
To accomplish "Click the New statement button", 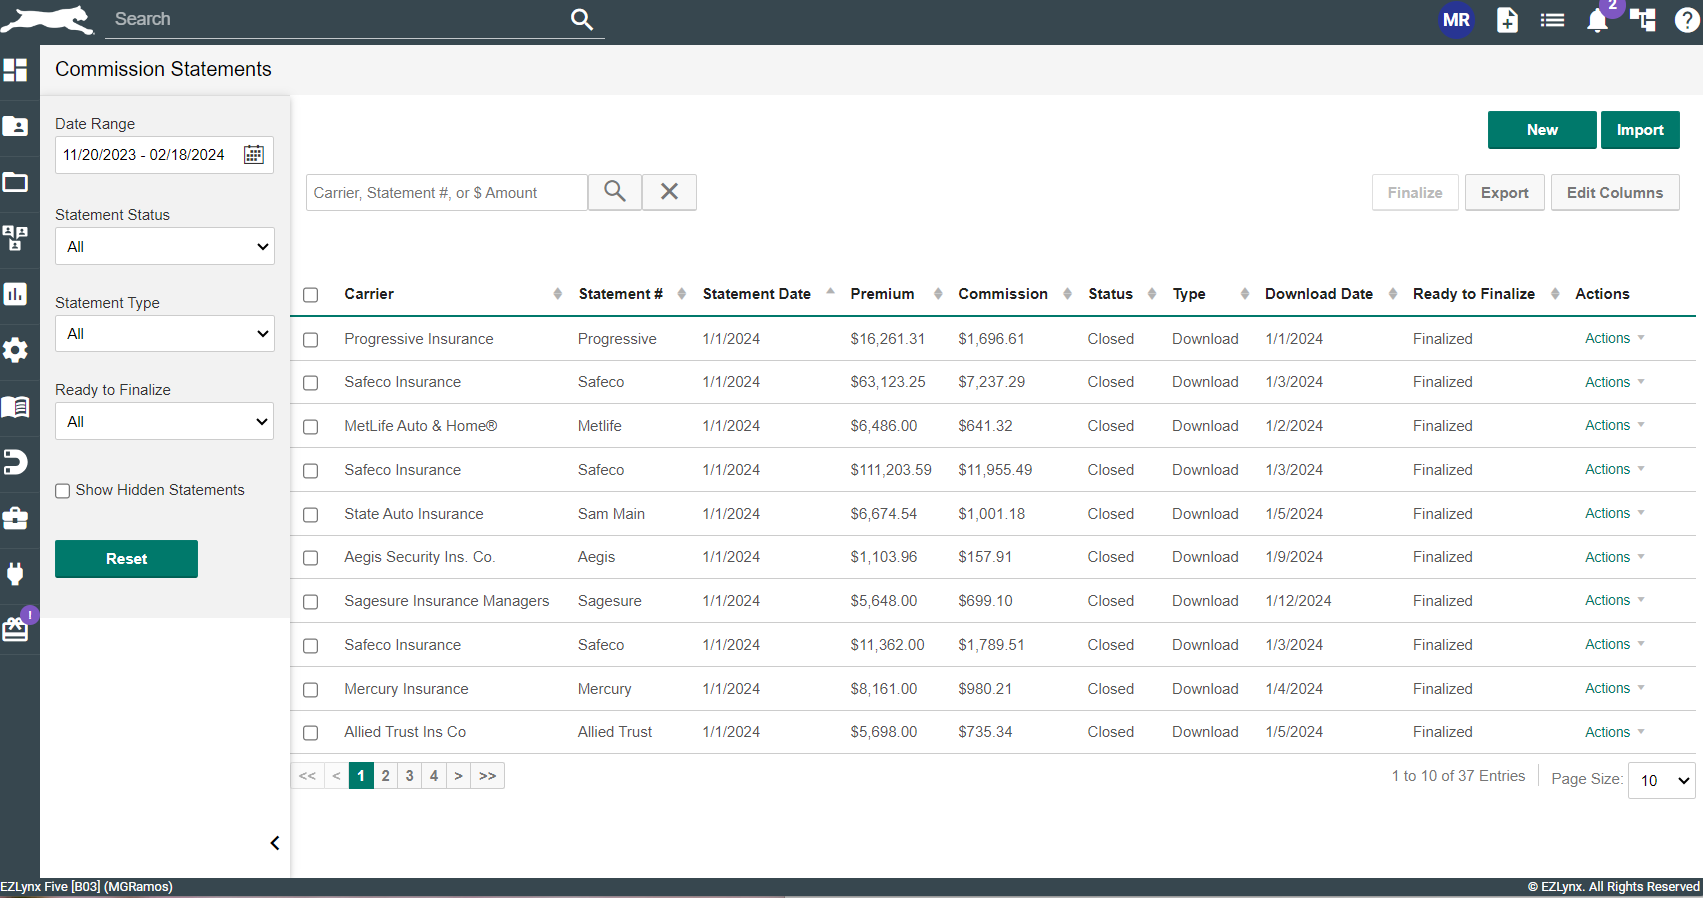I will 1542,130.
